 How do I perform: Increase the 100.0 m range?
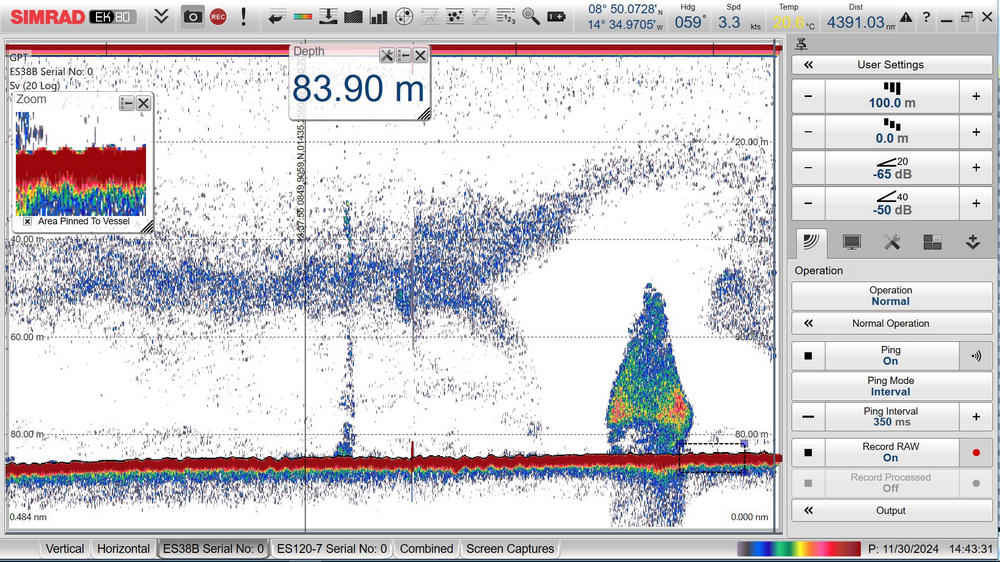coord(976,96)
